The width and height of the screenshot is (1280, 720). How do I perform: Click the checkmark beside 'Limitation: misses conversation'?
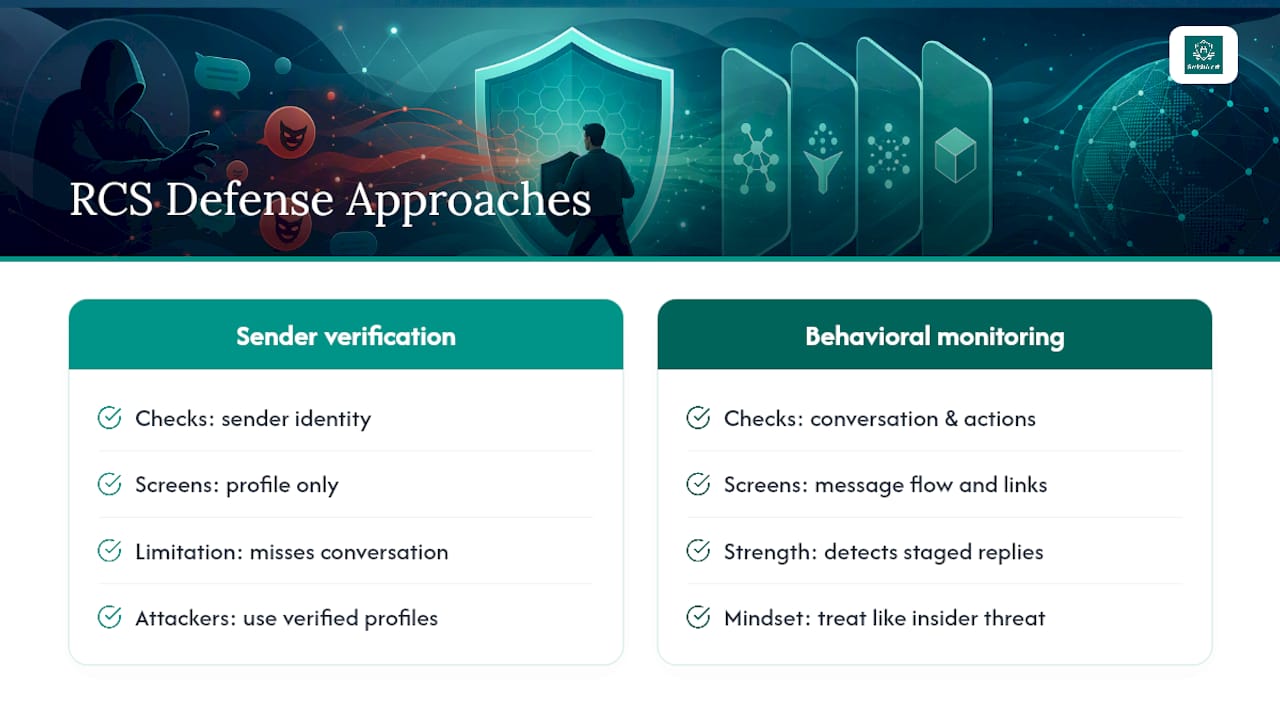110,551
